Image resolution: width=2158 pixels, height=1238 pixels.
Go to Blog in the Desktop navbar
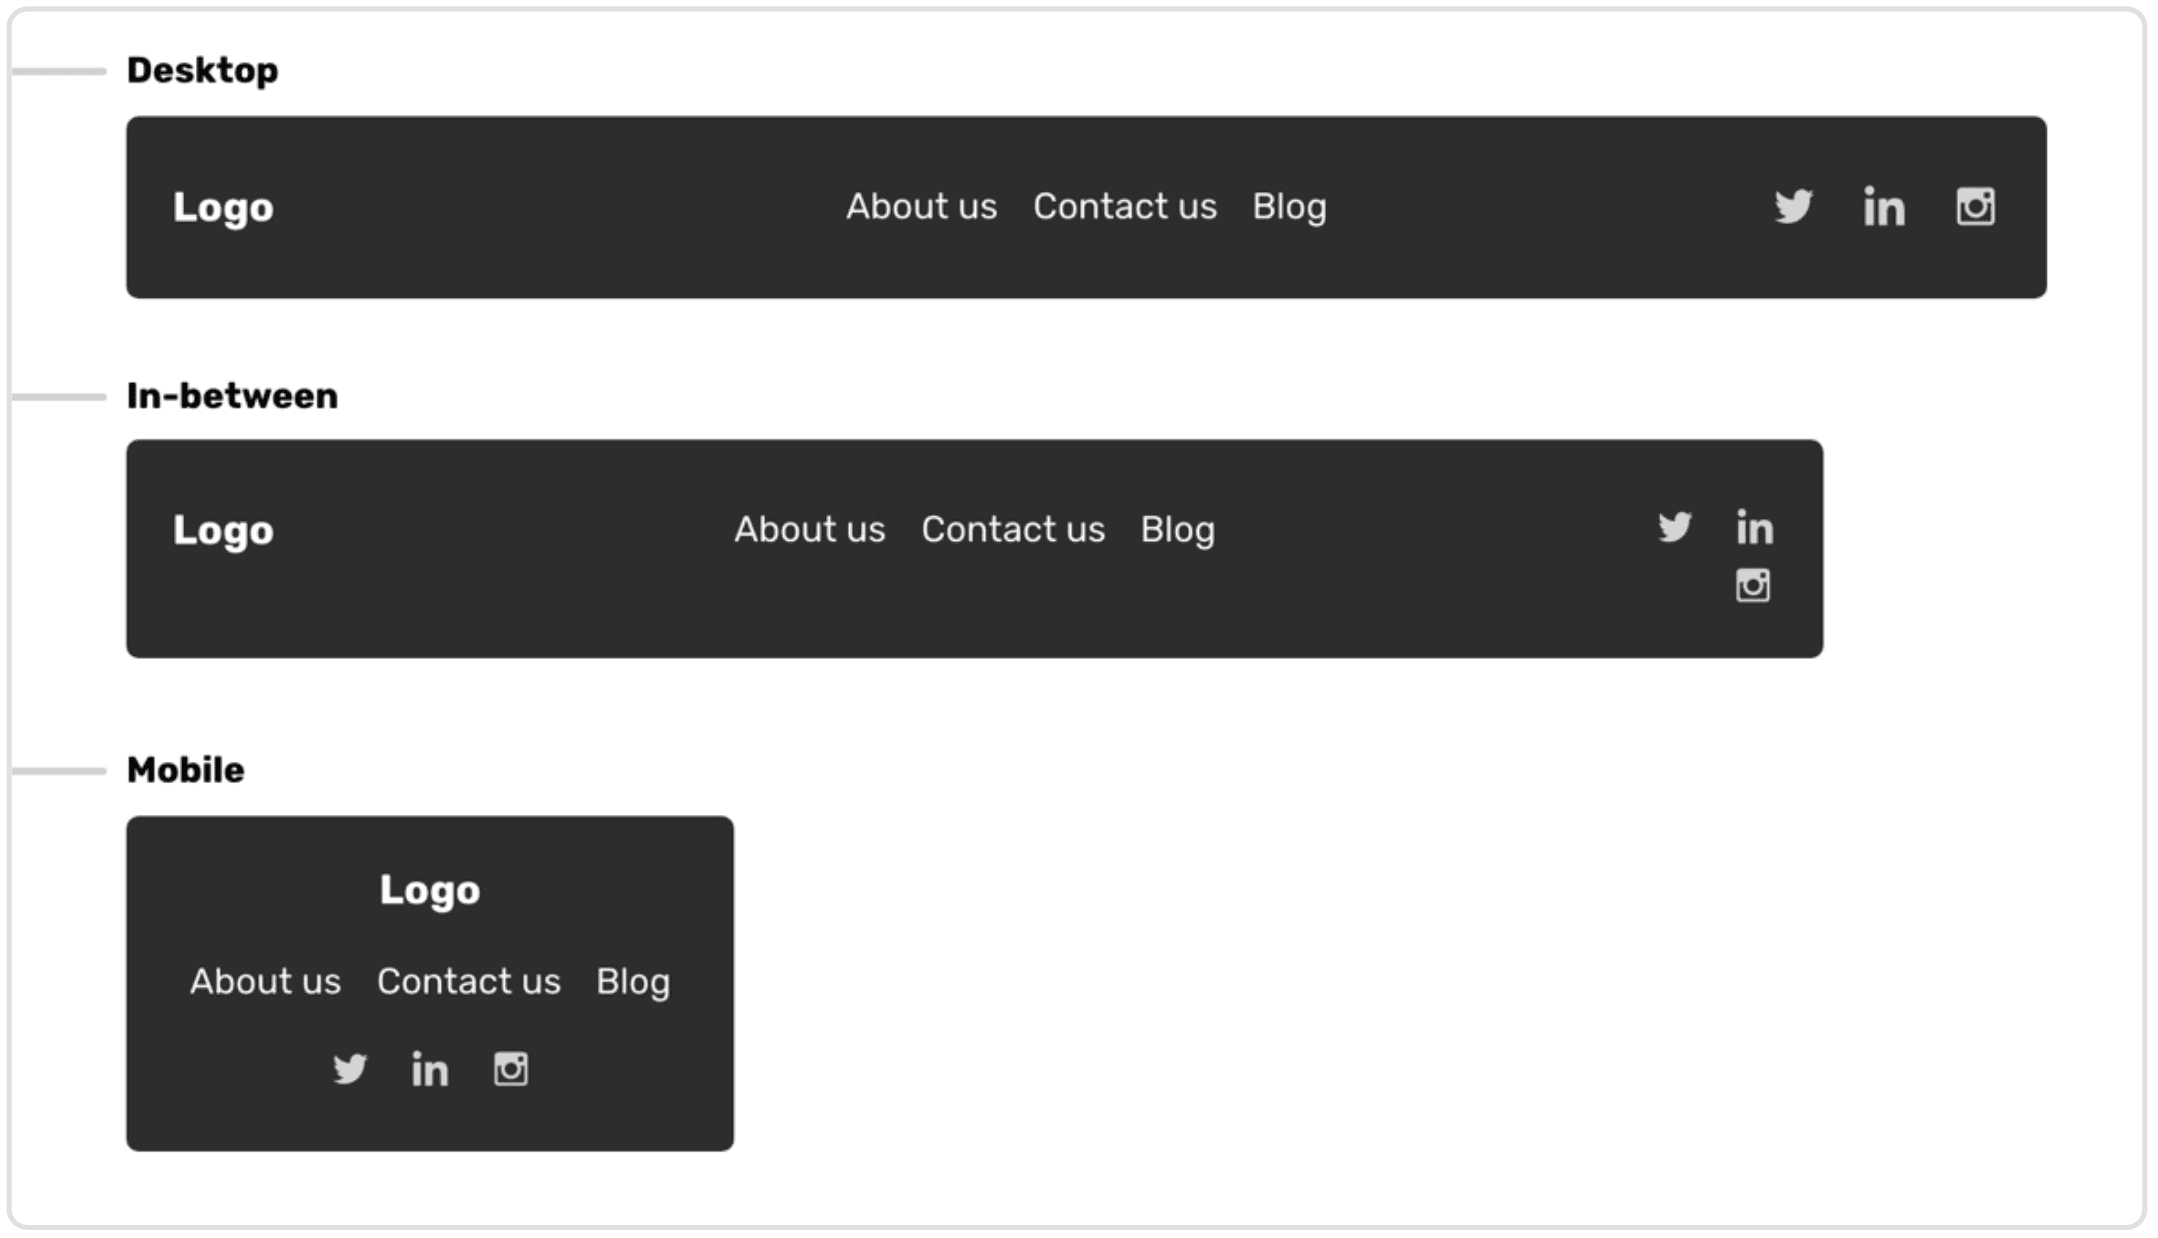pyautogui.click(x=1290, y=207)
